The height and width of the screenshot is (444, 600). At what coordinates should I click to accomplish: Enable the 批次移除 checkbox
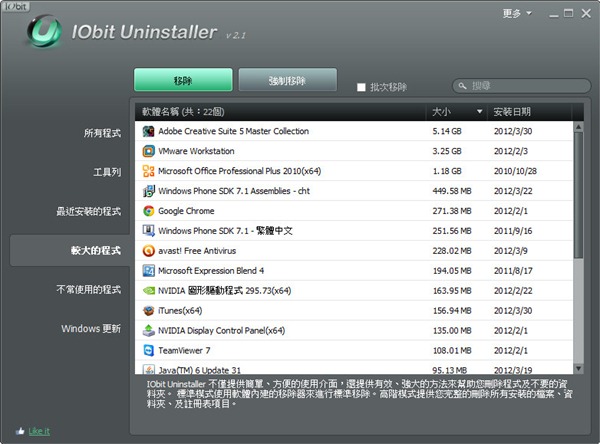coord(361,87)
